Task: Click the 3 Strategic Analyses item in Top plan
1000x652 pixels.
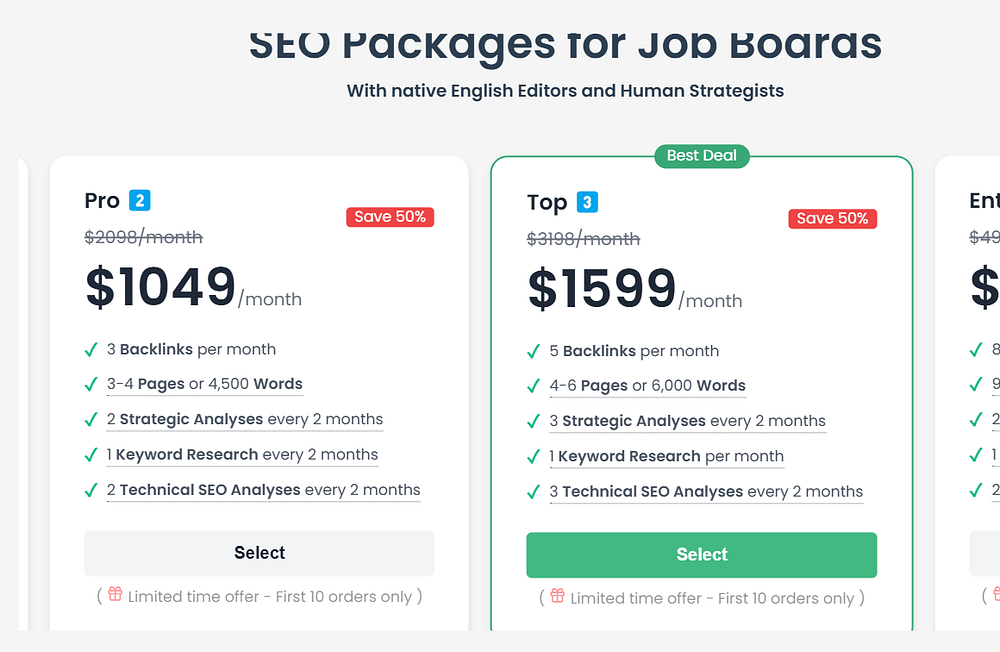Action: coord(688,421)
